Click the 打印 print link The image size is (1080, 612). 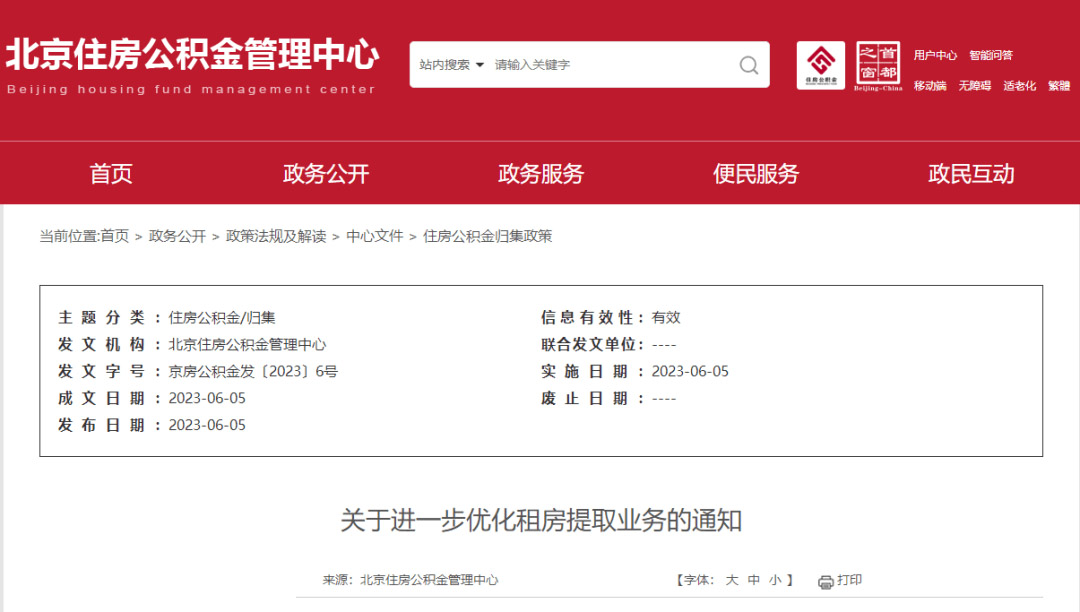849,580
